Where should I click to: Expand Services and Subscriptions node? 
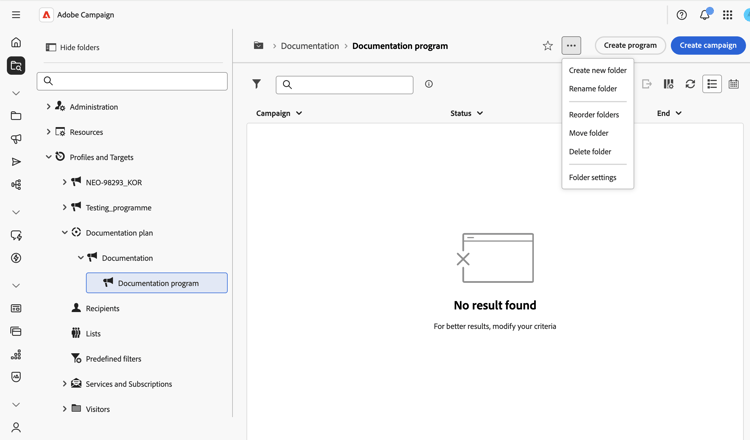65,384
